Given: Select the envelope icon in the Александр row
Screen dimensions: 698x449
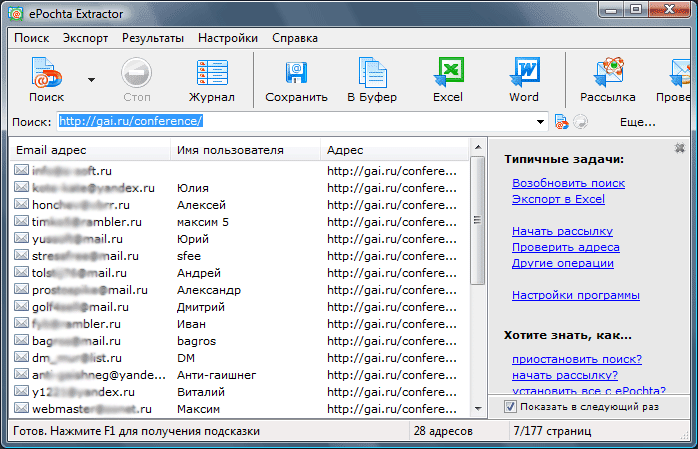Looking at the screenshot, I should tap(21, 289).
